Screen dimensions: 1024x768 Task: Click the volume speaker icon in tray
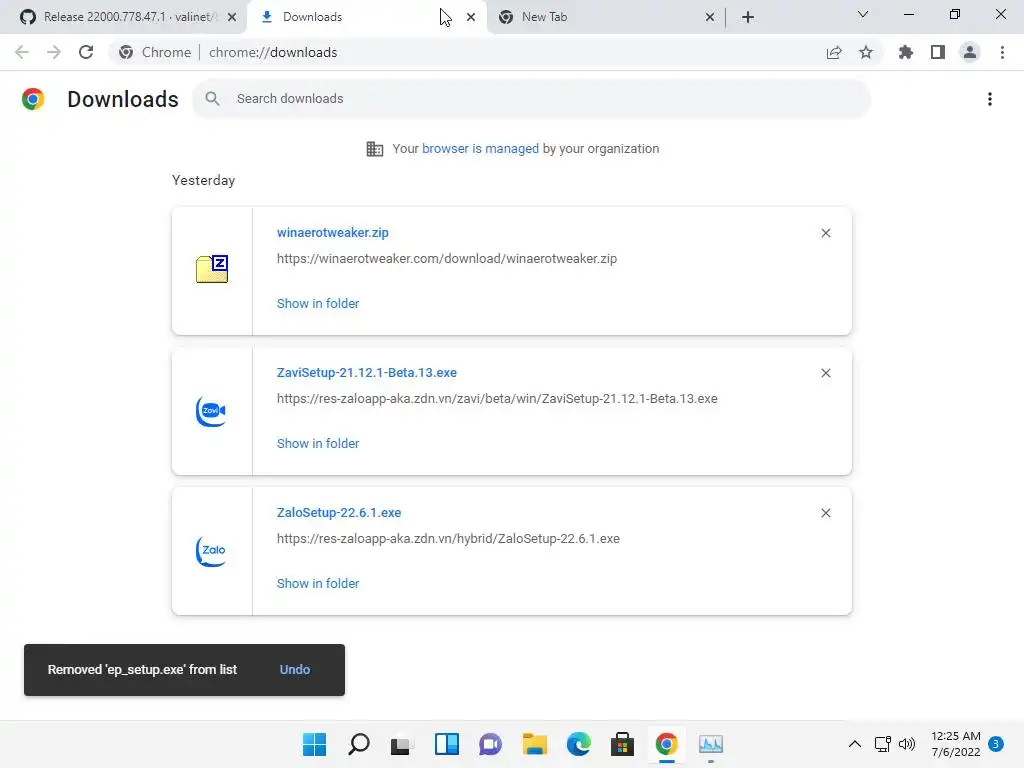[x=907, y=744]
